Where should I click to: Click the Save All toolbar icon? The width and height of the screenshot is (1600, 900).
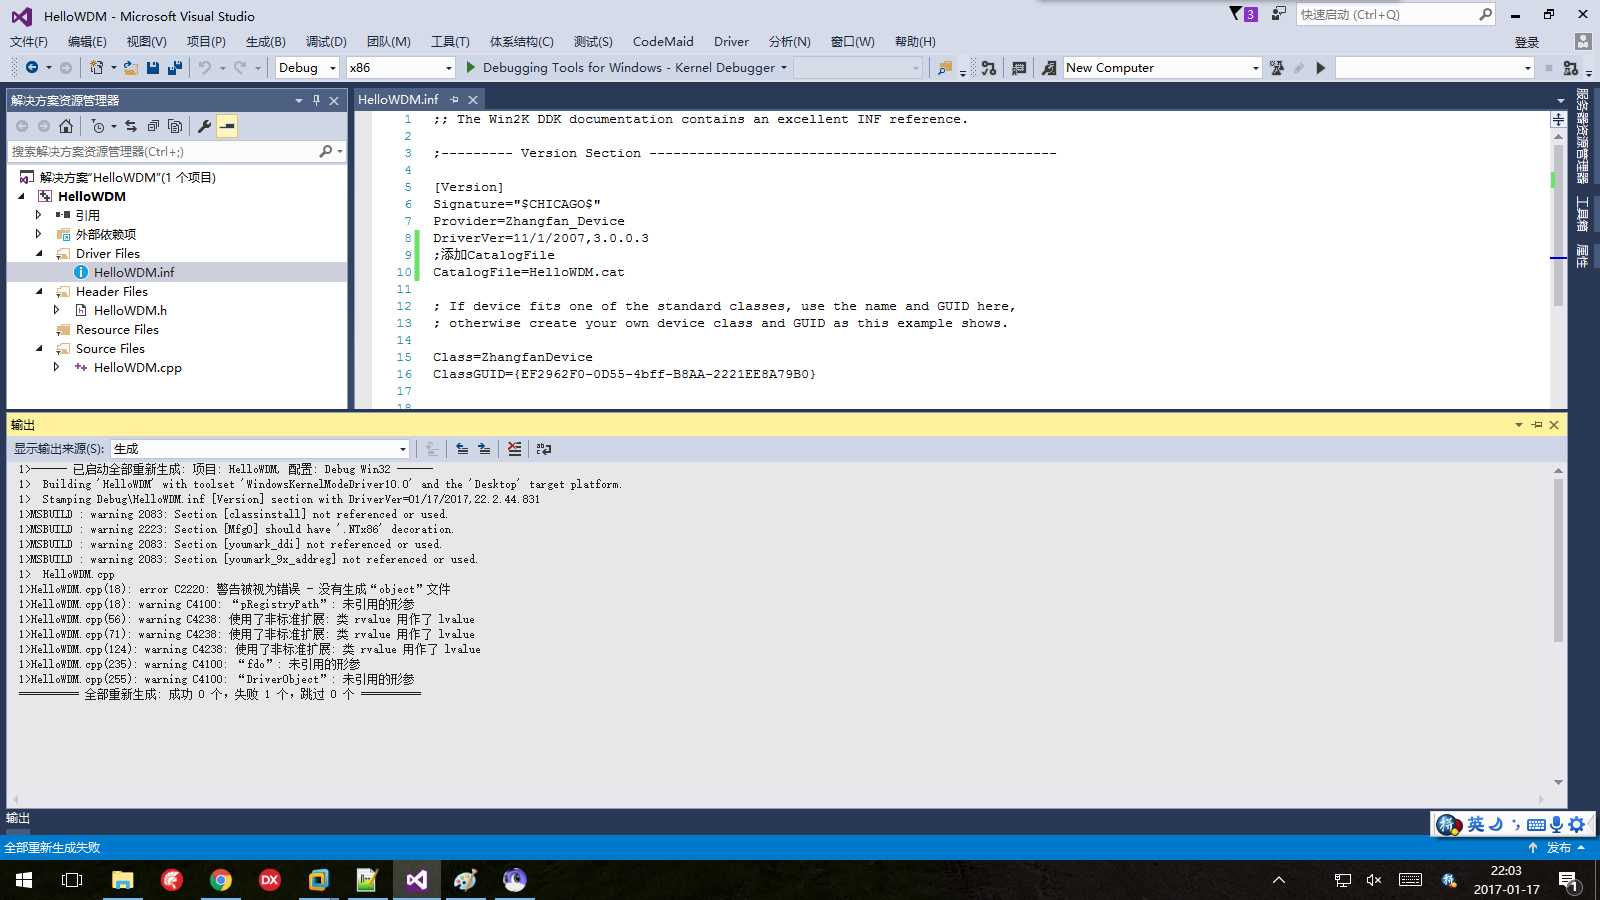pos(175,68)
